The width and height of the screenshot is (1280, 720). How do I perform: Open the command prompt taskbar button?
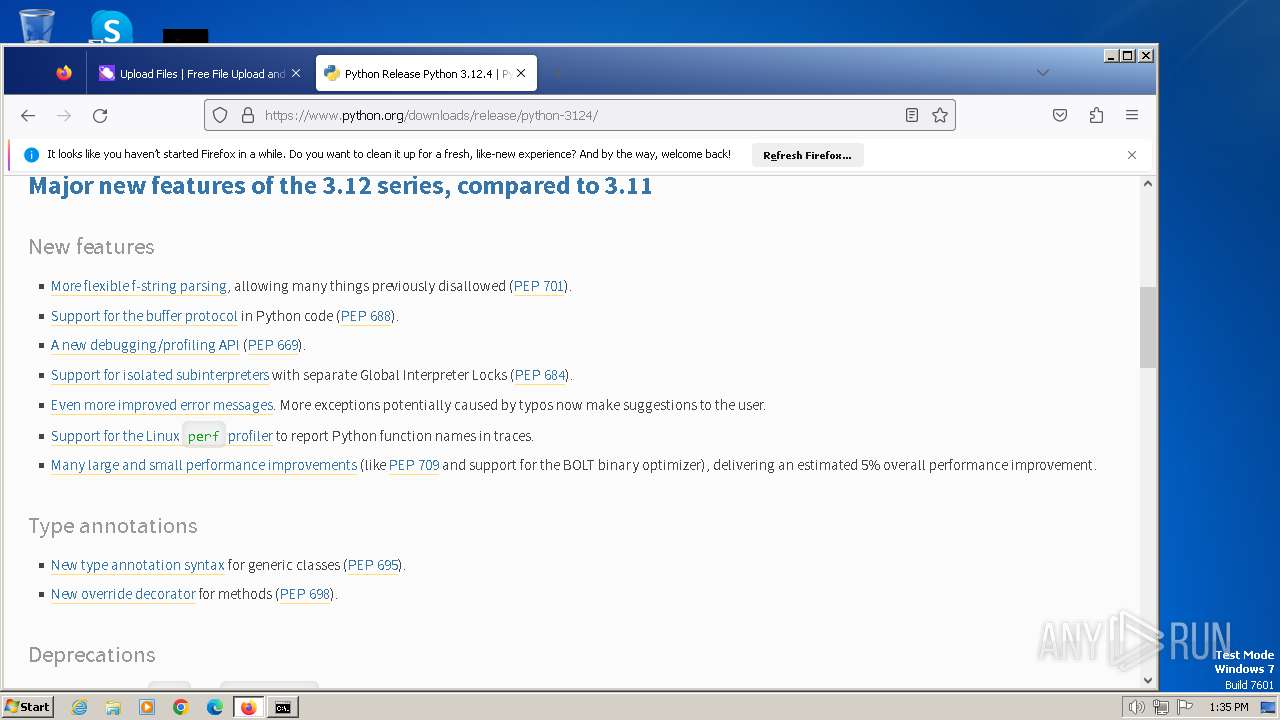click(283, 707)
